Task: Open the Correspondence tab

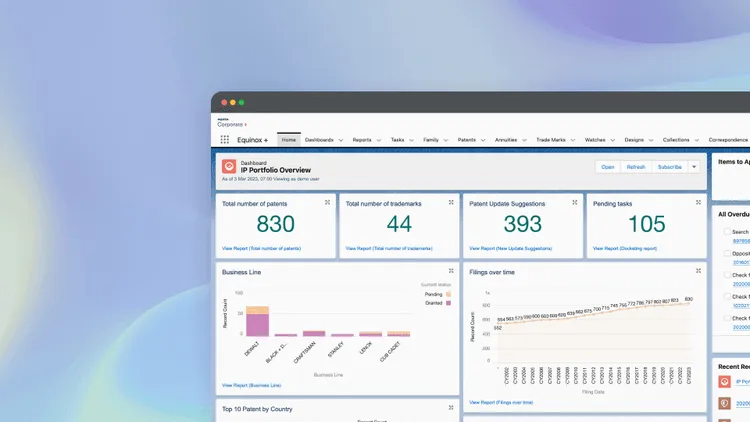Action: pyautogui.click(x=728, y=140)
